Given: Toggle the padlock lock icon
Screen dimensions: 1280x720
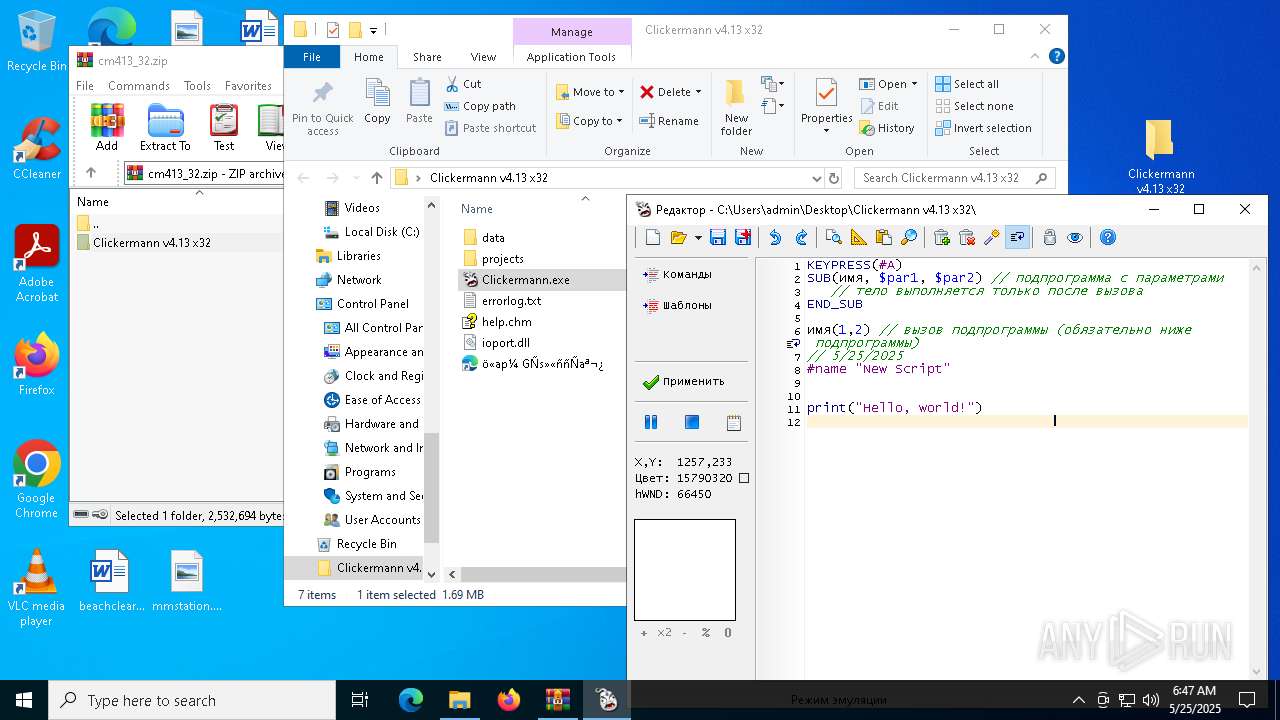Looking at the screenshot, I should point(1049,238).
